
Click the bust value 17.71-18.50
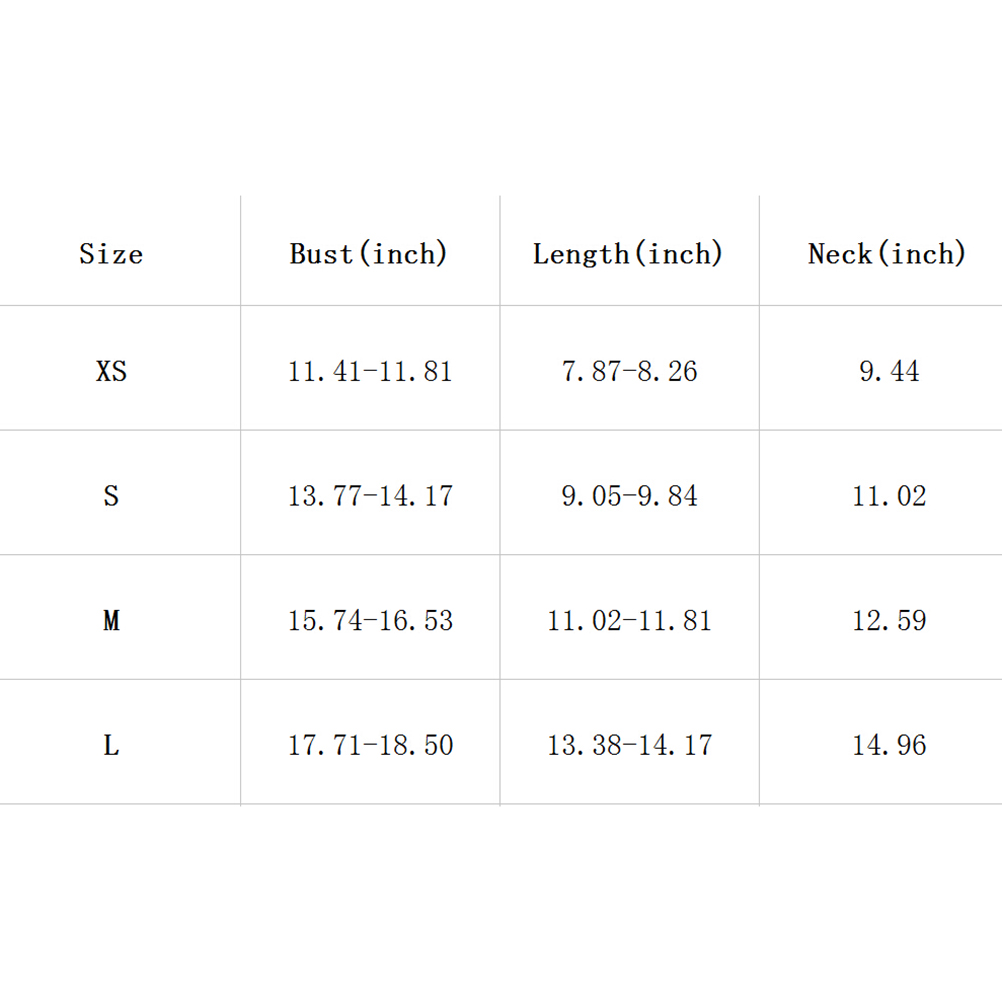click(370, 745)
